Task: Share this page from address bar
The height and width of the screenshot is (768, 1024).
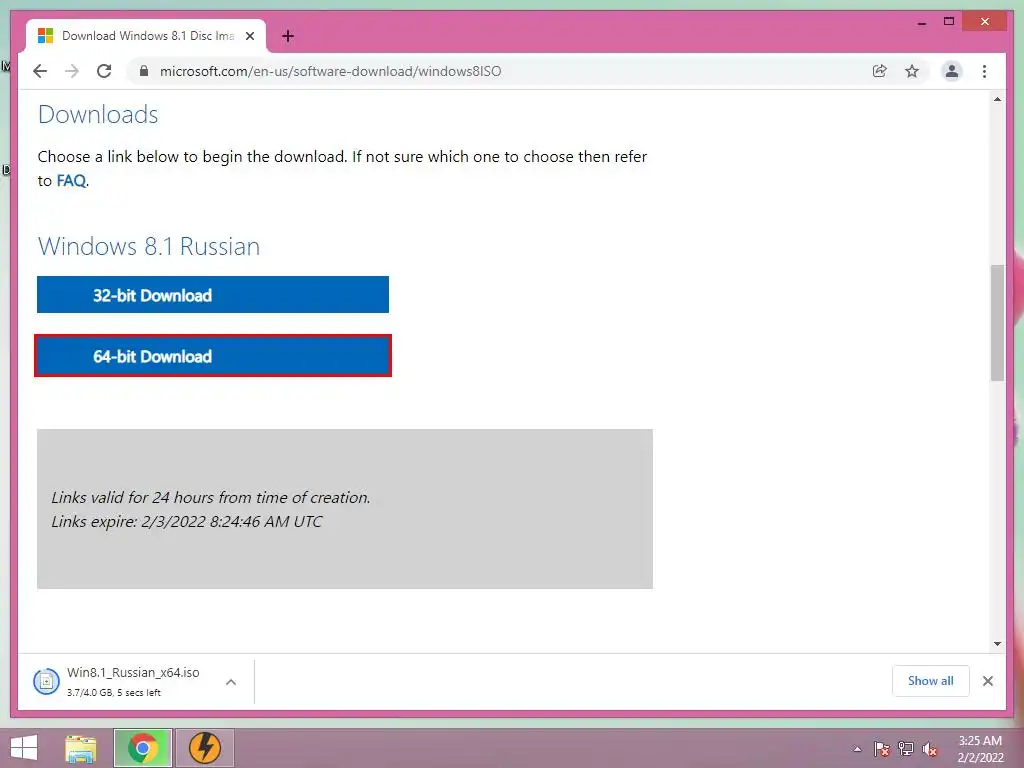Action: click(880, 71)
